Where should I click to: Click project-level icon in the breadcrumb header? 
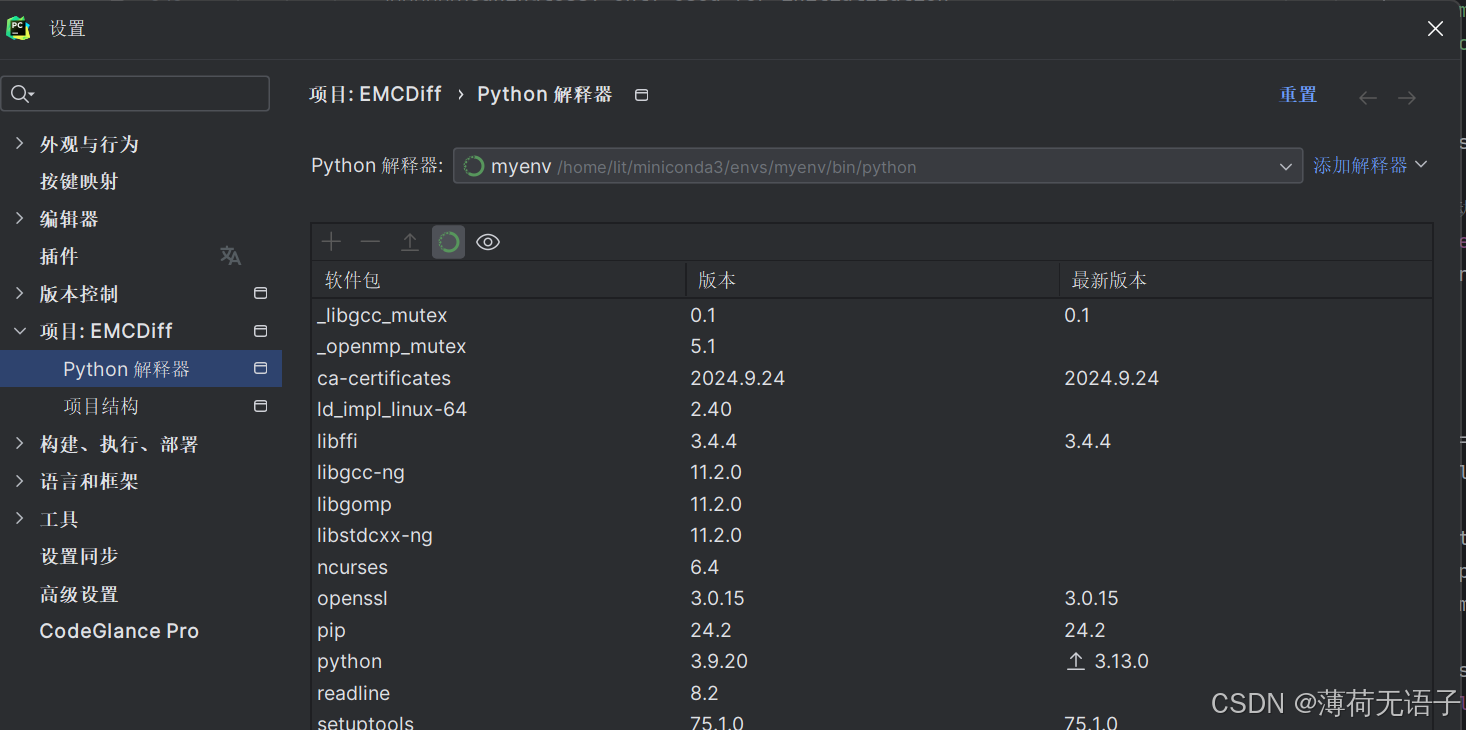click(x=642, y=95)
